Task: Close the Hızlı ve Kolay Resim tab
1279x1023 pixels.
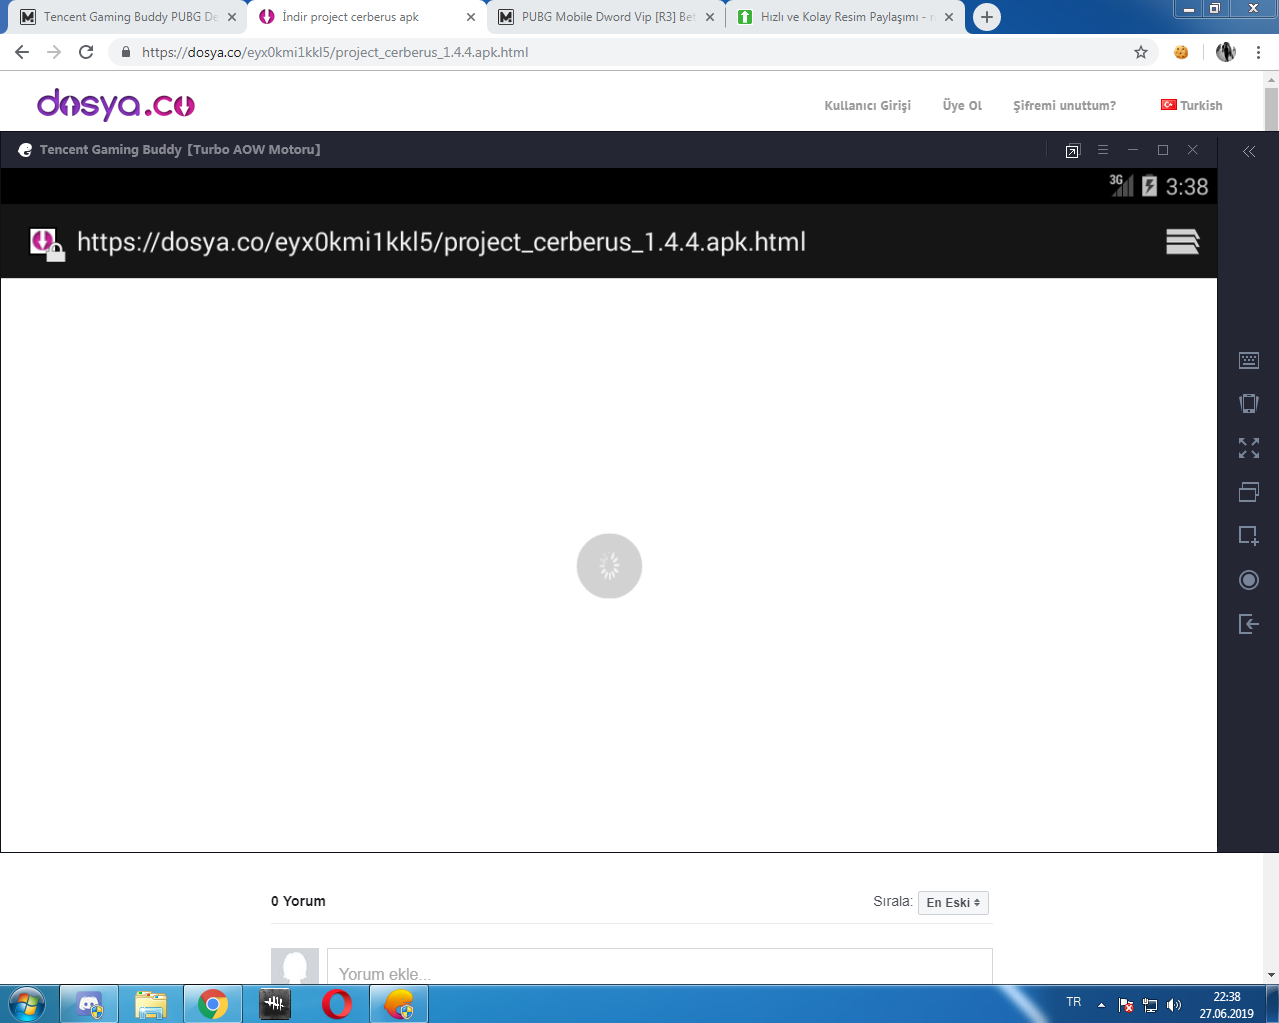Action: [949, 17]
